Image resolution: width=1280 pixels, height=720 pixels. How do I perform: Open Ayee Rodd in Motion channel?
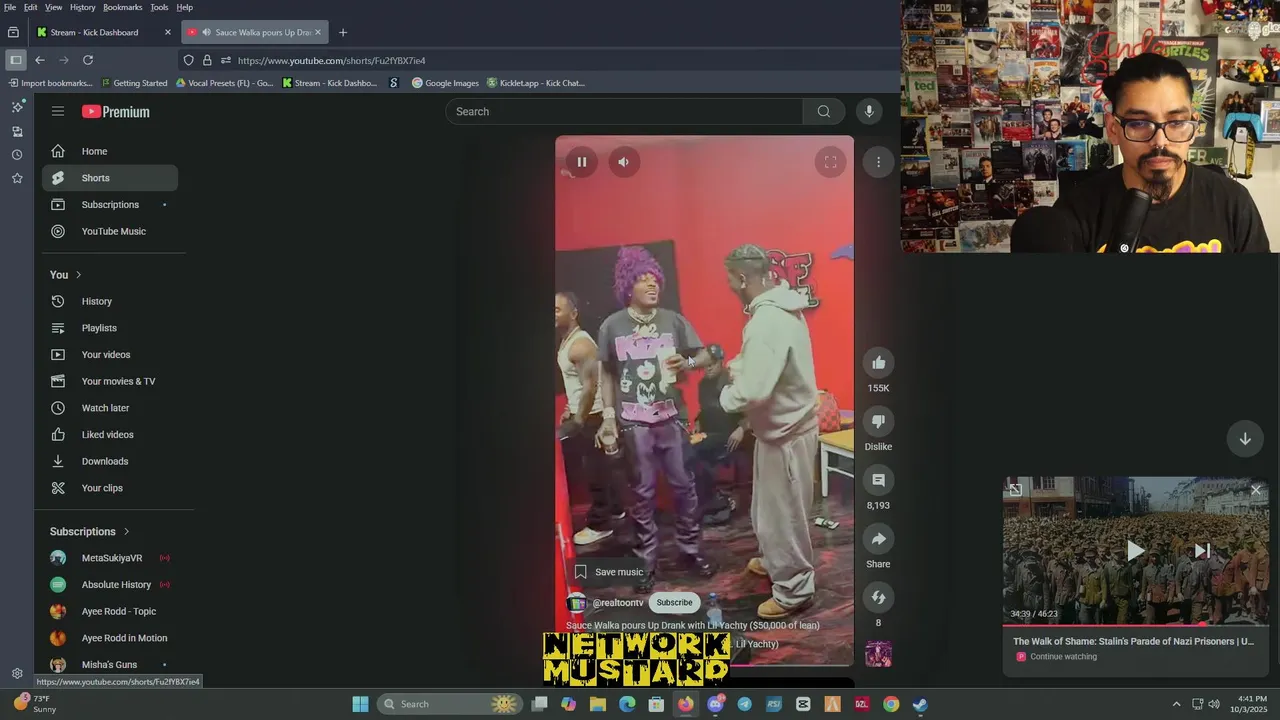click(x=110, y=638)
